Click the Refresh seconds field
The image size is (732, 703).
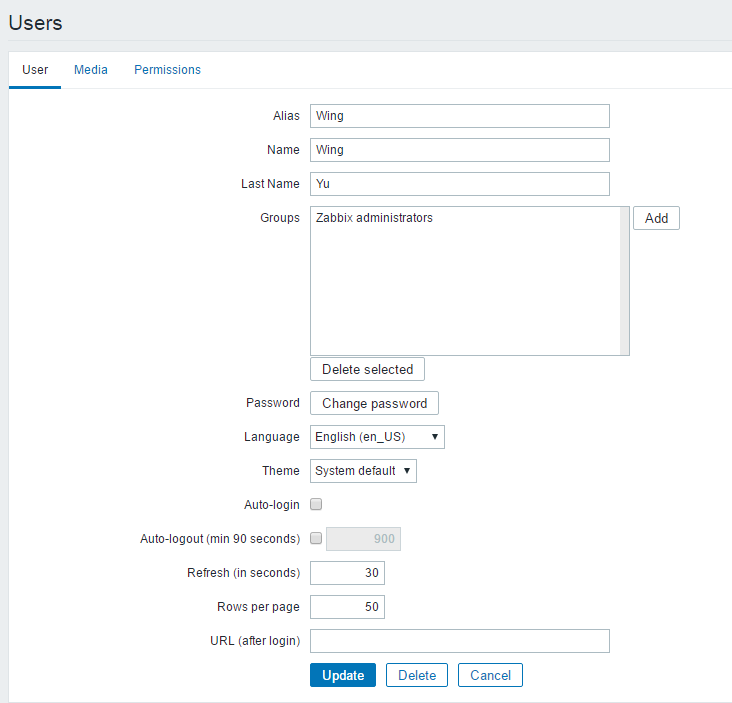[x=347, y=573]
